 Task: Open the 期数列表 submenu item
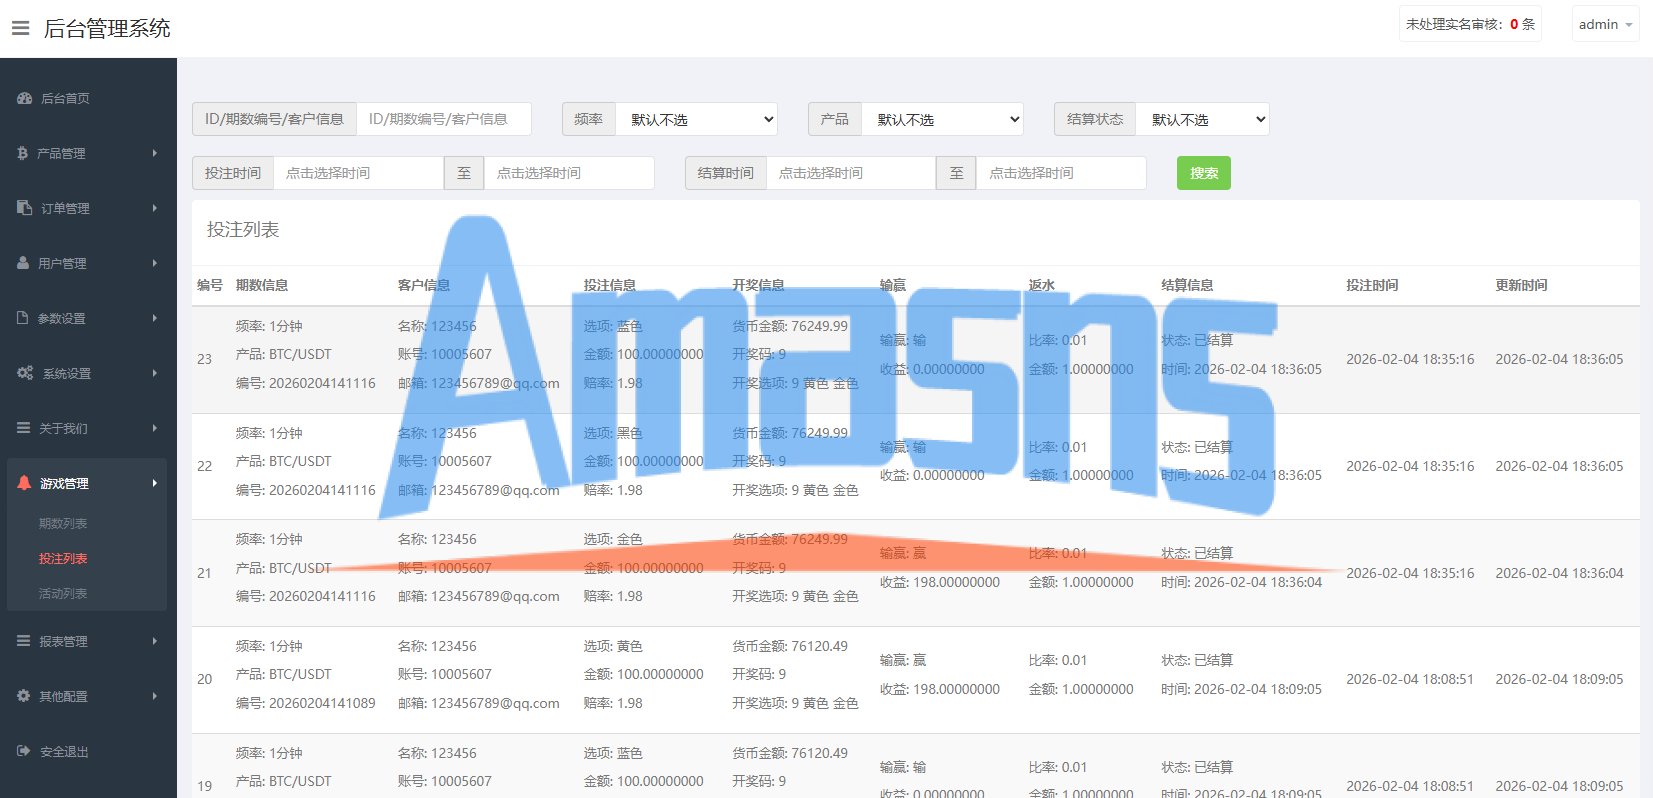63,523
